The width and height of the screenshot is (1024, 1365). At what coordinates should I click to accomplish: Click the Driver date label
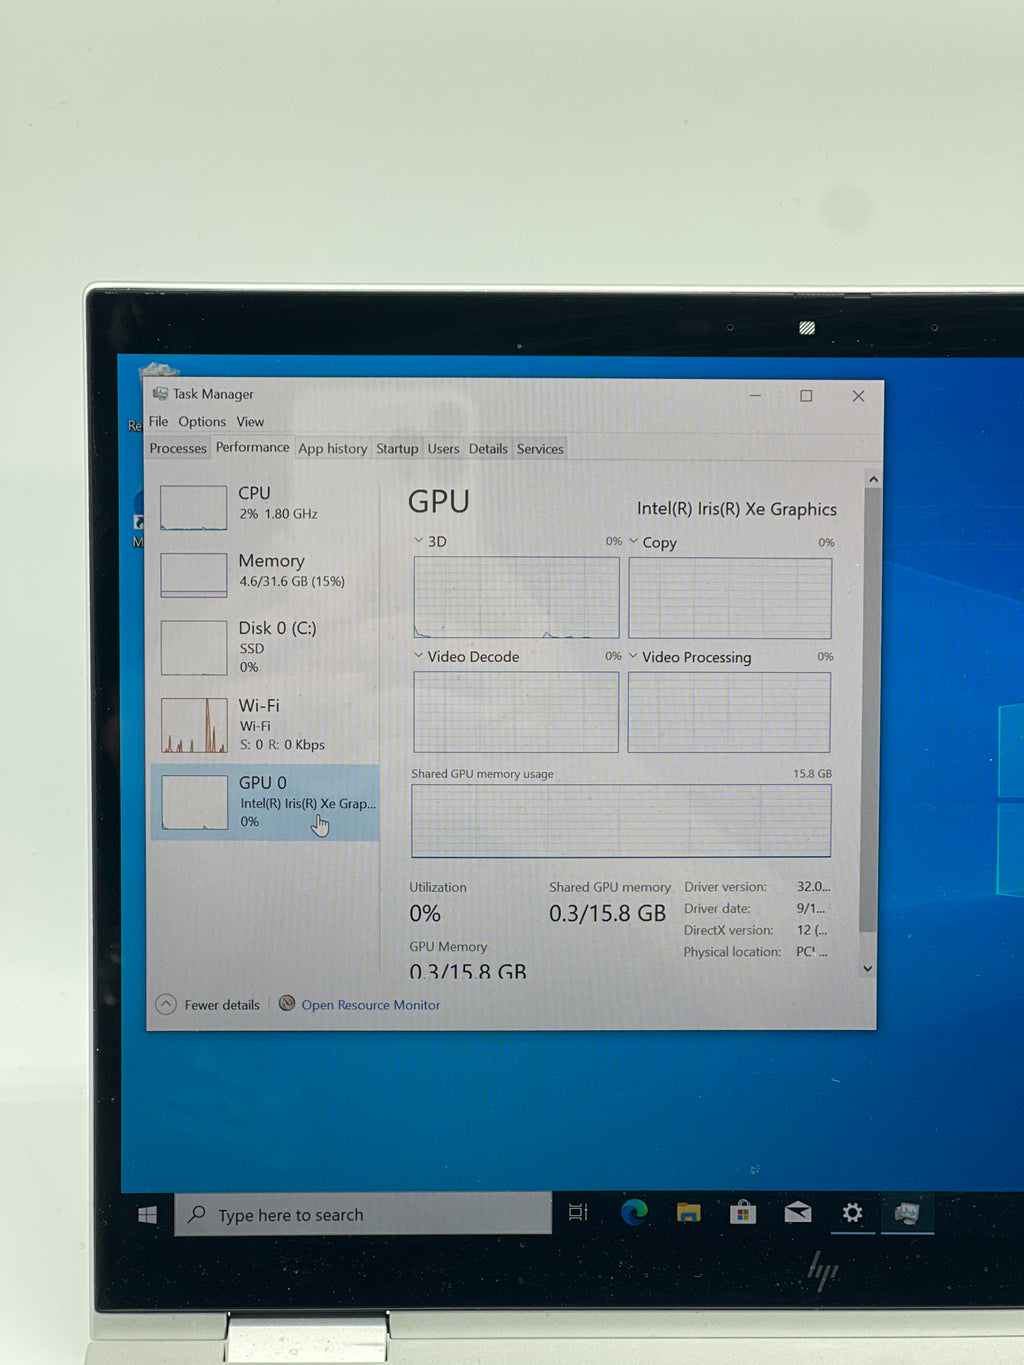point(717,909)
